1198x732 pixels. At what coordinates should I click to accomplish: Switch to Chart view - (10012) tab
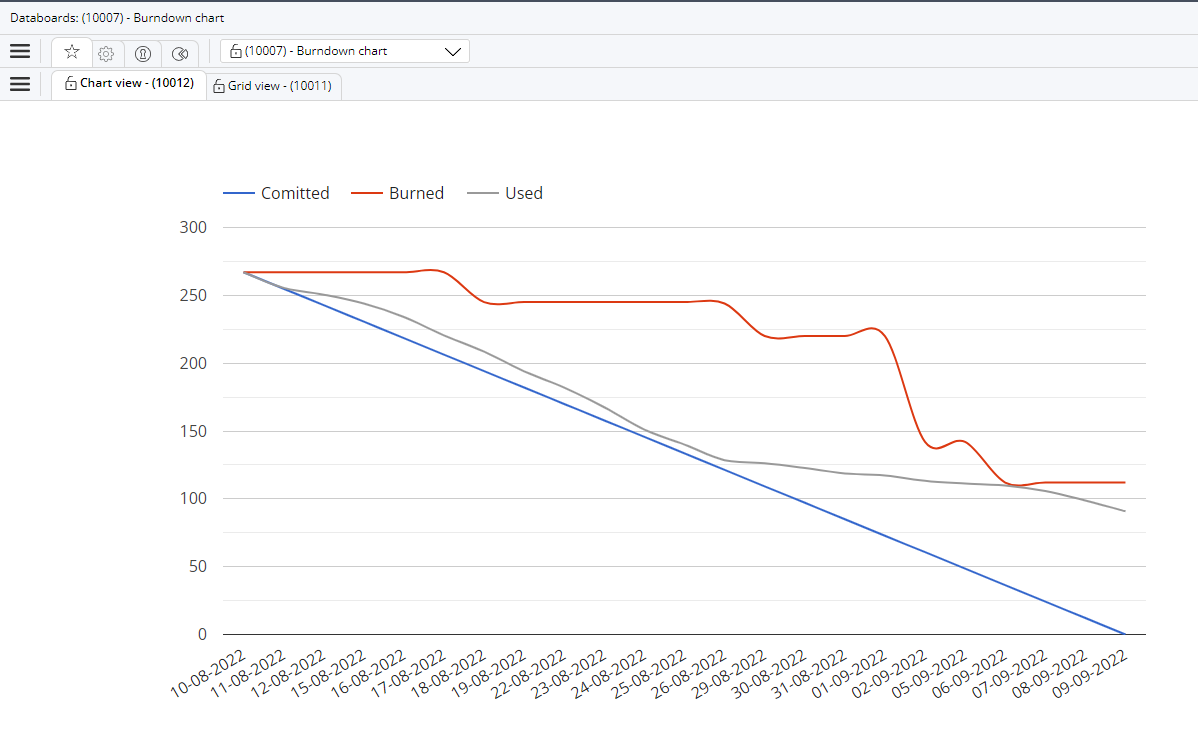pyautogui.click(x=129, y=83)
